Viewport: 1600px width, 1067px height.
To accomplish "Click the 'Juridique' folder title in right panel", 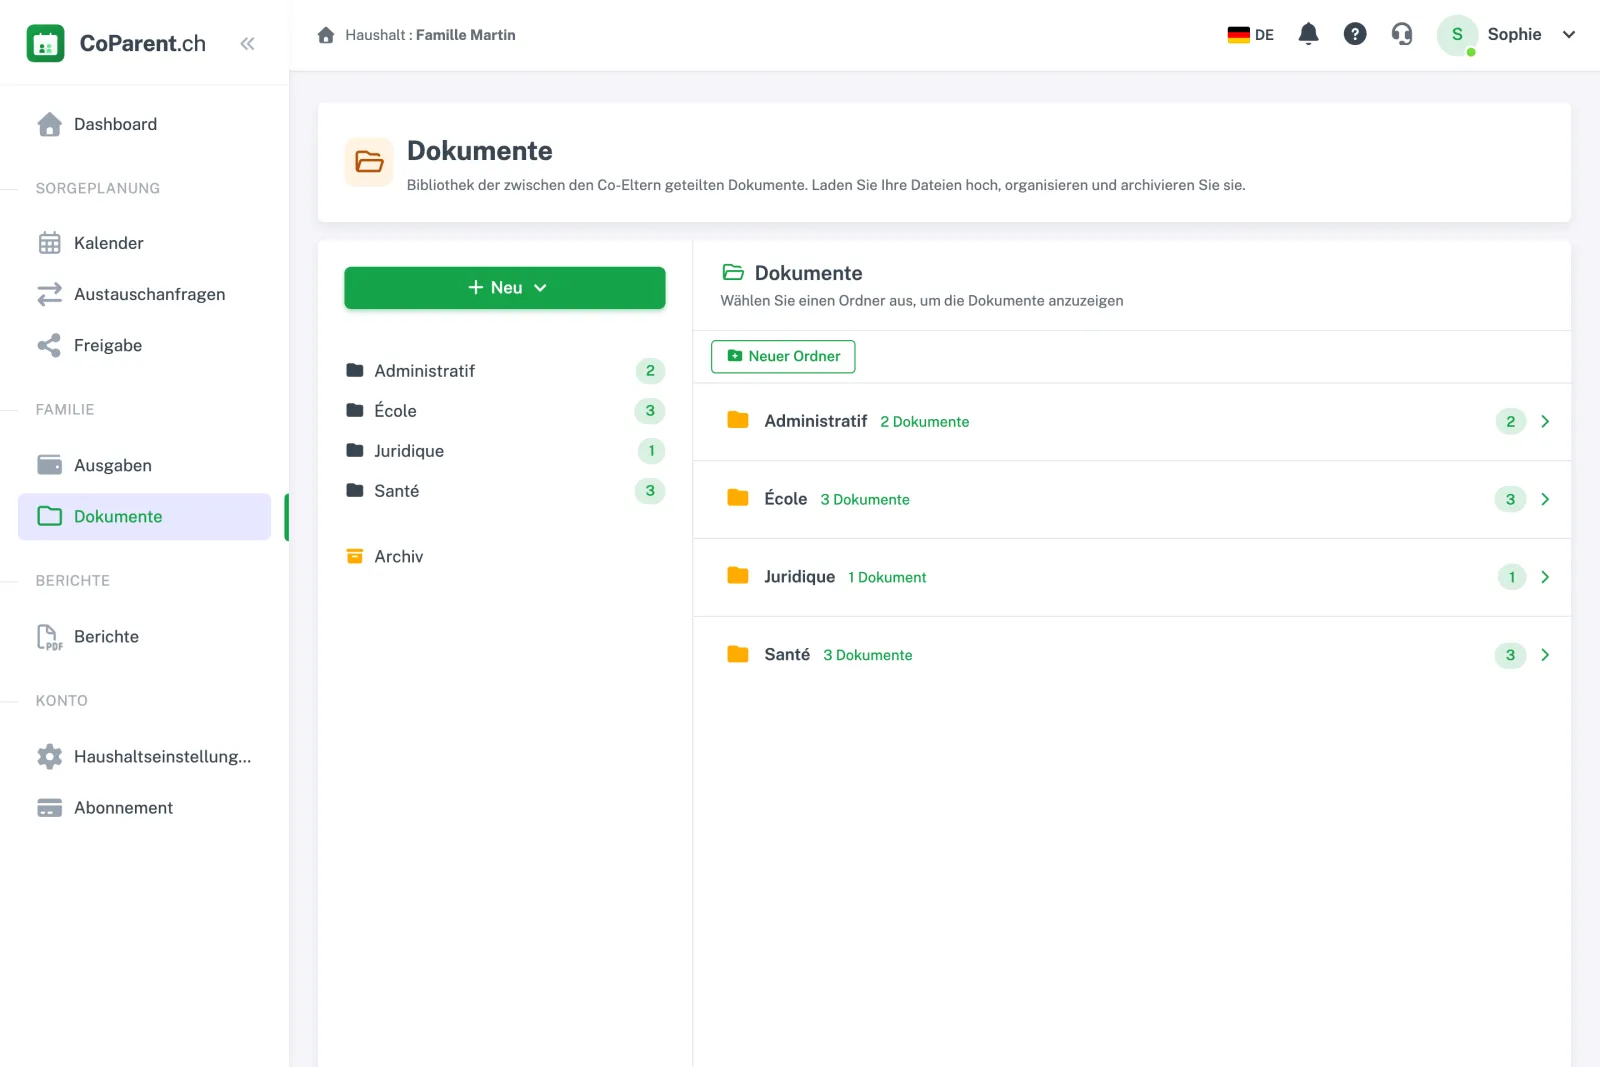I will 799,577.
